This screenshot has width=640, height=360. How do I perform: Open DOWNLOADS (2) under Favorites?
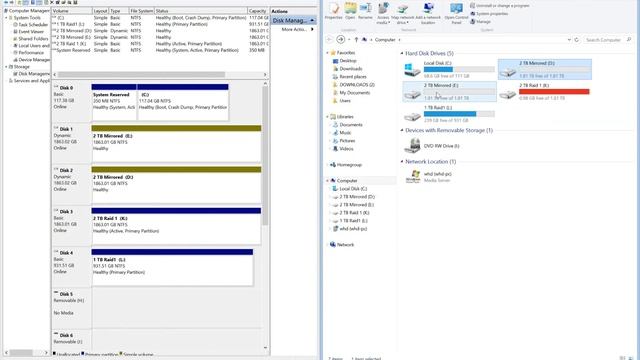[x=357, y=85]
